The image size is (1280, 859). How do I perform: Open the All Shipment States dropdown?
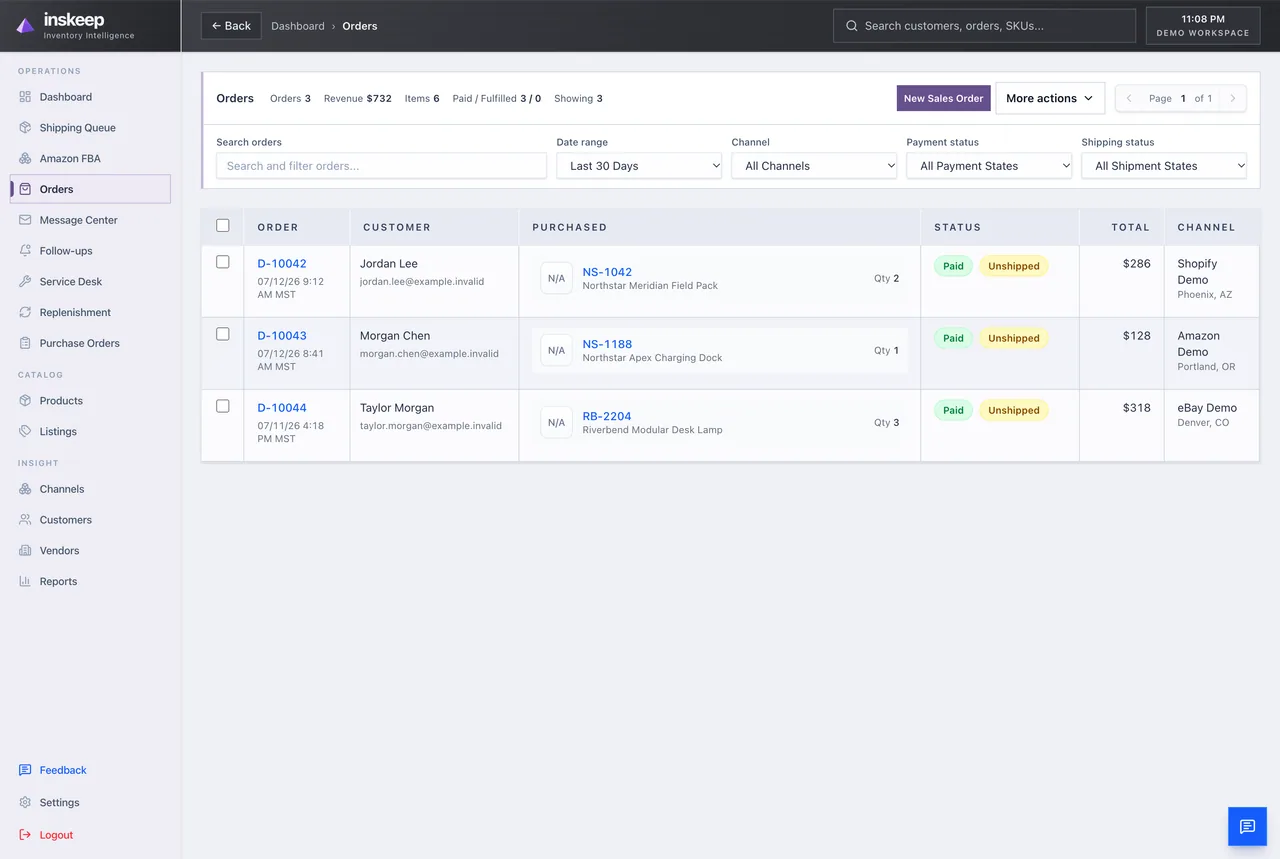(1164, 166)
